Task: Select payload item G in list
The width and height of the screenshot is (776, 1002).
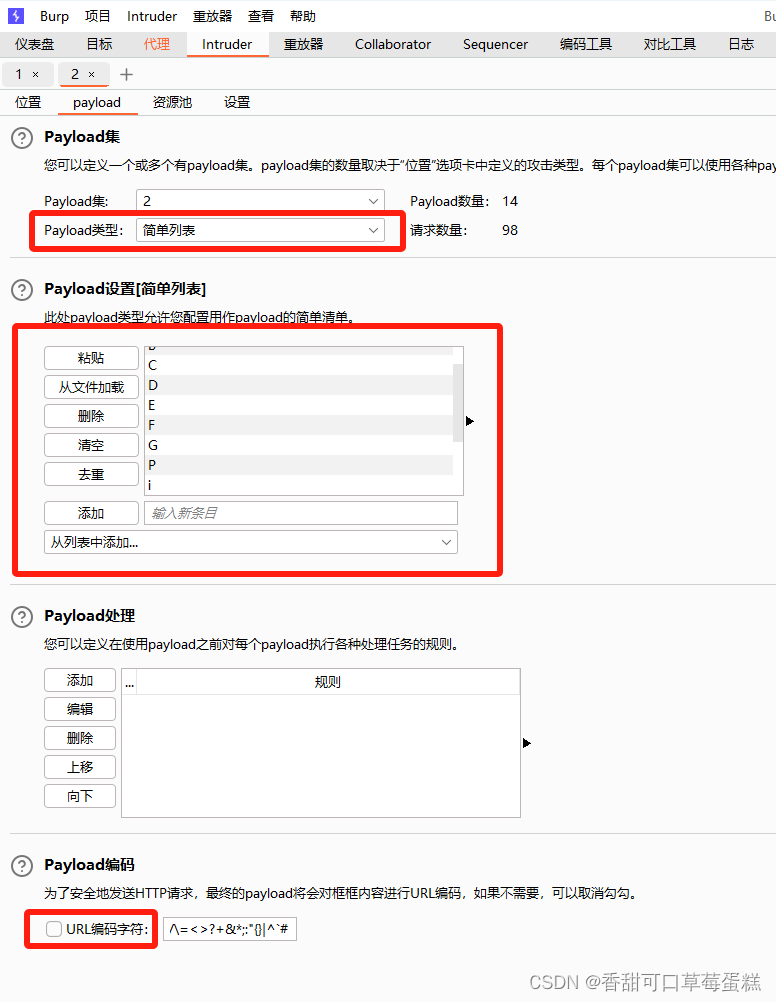Action: (x=299, y=445)
